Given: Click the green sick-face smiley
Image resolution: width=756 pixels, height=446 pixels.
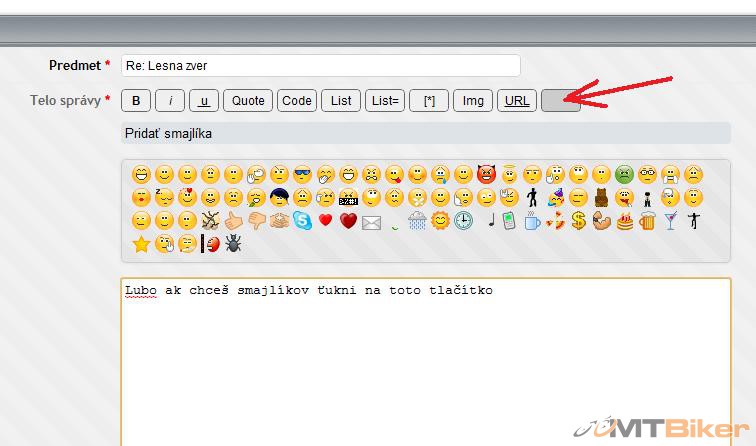Looking at the screenshot, I should click(624, 174).
